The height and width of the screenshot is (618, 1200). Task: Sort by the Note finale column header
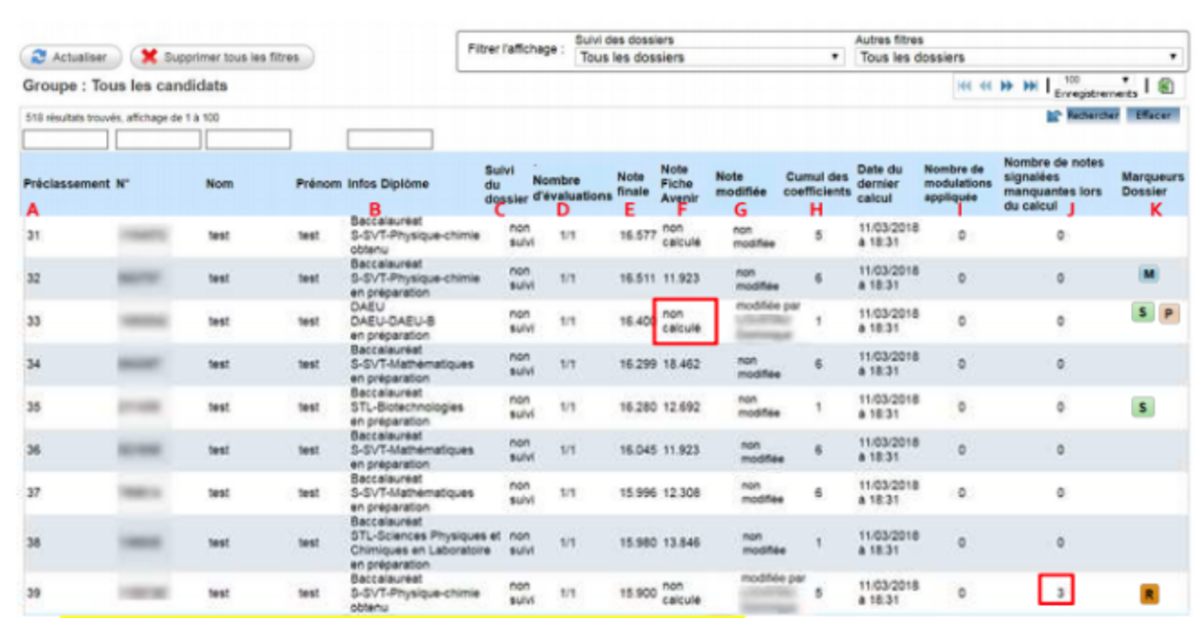pyautogui.click(x=631, y=184)
